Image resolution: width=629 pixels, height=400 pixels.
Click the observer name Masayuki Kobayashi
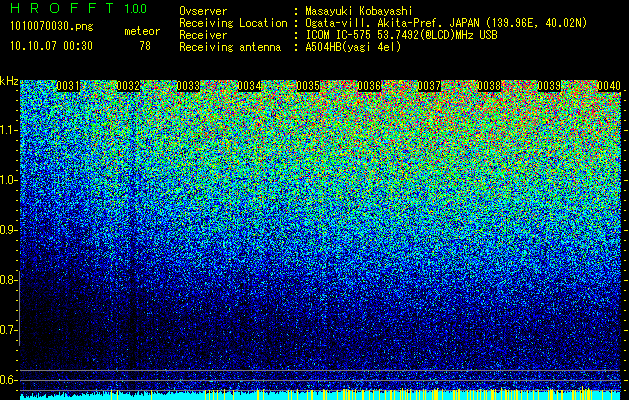359,11
